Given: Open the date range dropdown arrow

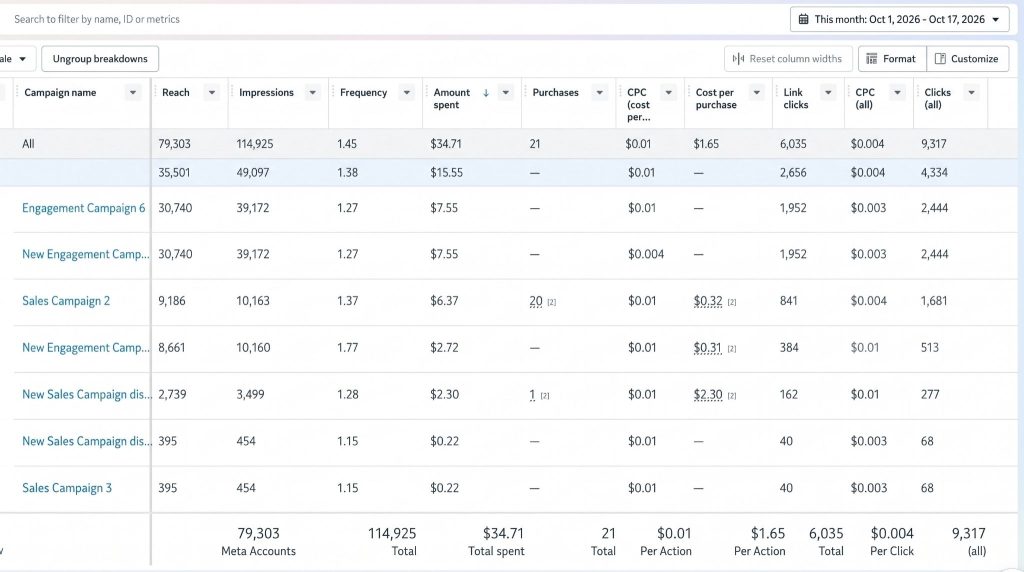Looking at the screenshot, I should tap(996, 20).
